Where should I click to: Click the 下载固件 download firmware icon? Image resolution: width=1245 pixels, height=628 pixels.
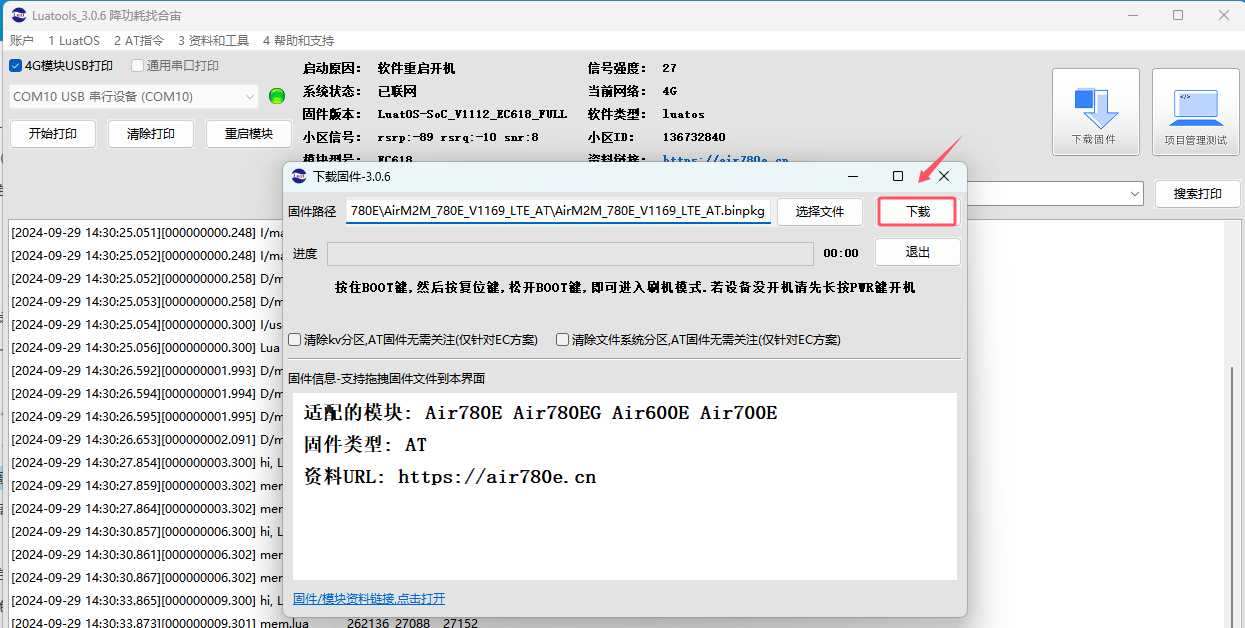(1095, 112)
